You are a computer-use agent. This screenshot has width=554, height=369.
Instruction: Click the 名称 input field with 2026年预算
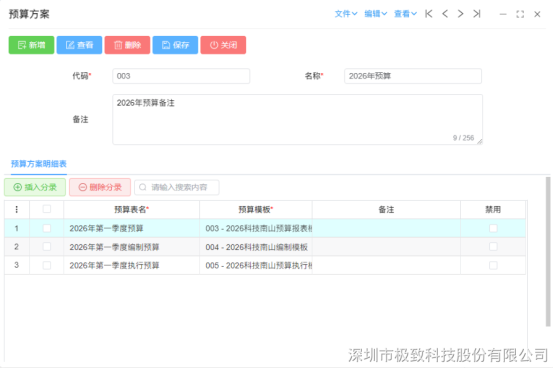[x=413, y=76]
